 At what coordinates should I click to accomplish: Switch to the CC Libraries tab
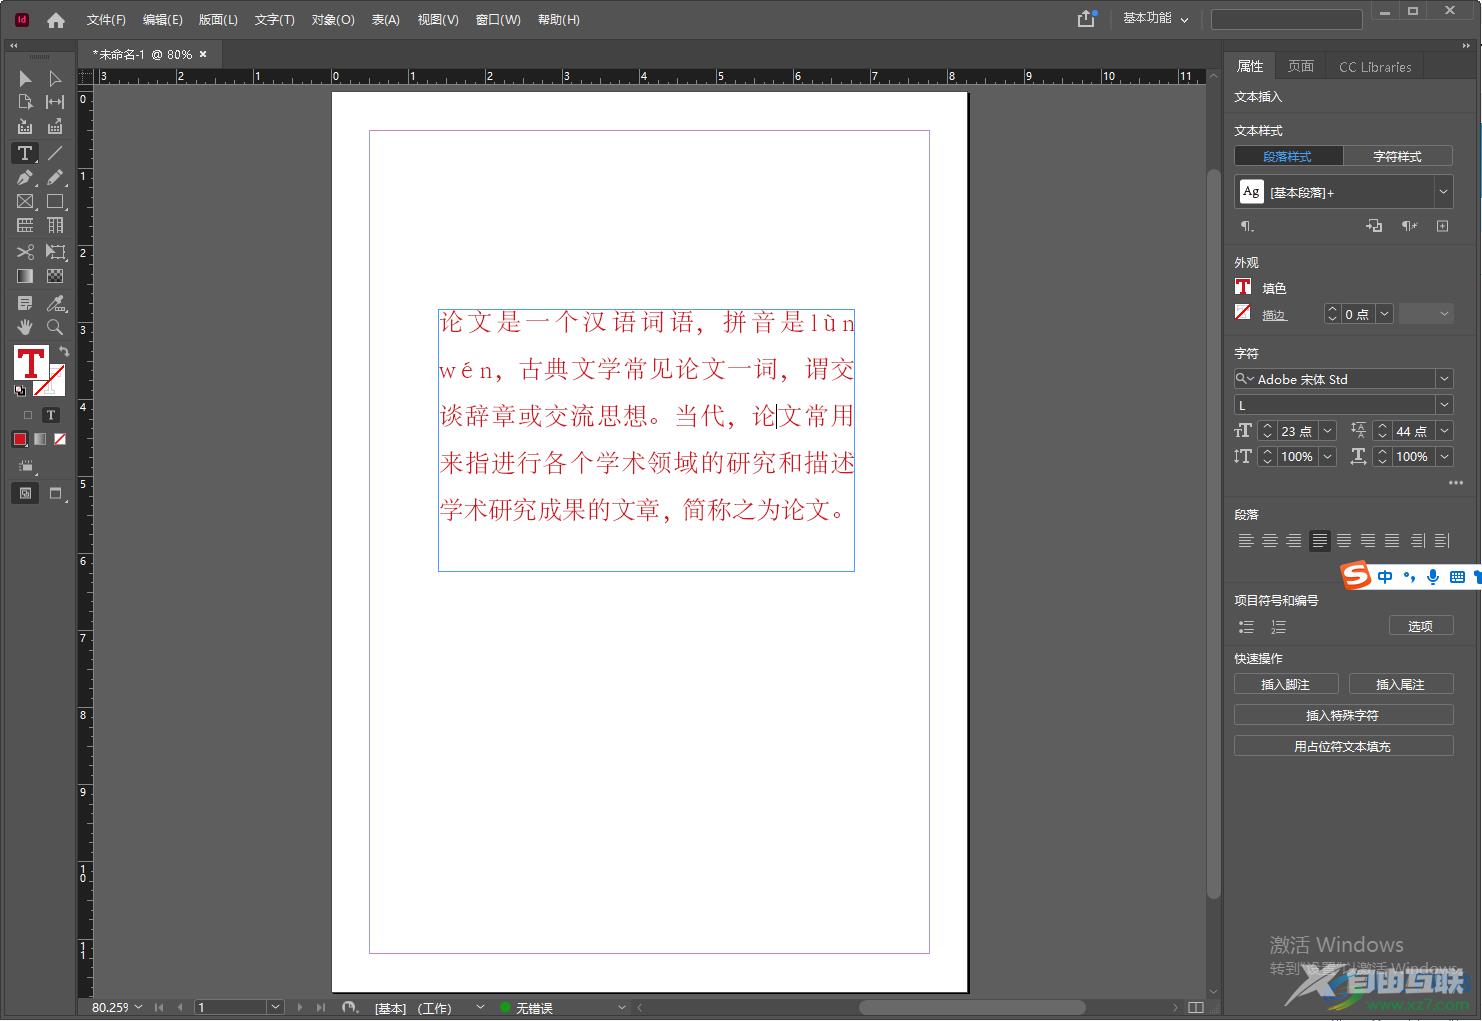(x=1375, y=66)
